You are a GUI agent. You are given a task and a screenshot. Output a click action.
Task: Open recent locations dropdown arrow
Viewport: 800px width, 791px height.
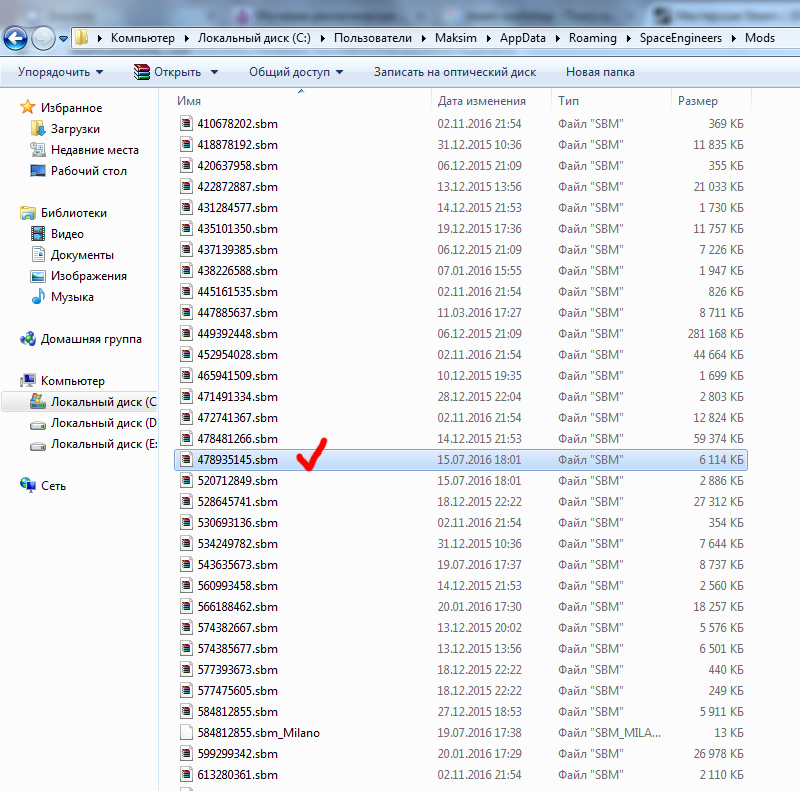pyautogui.click(x=63, y=39)
